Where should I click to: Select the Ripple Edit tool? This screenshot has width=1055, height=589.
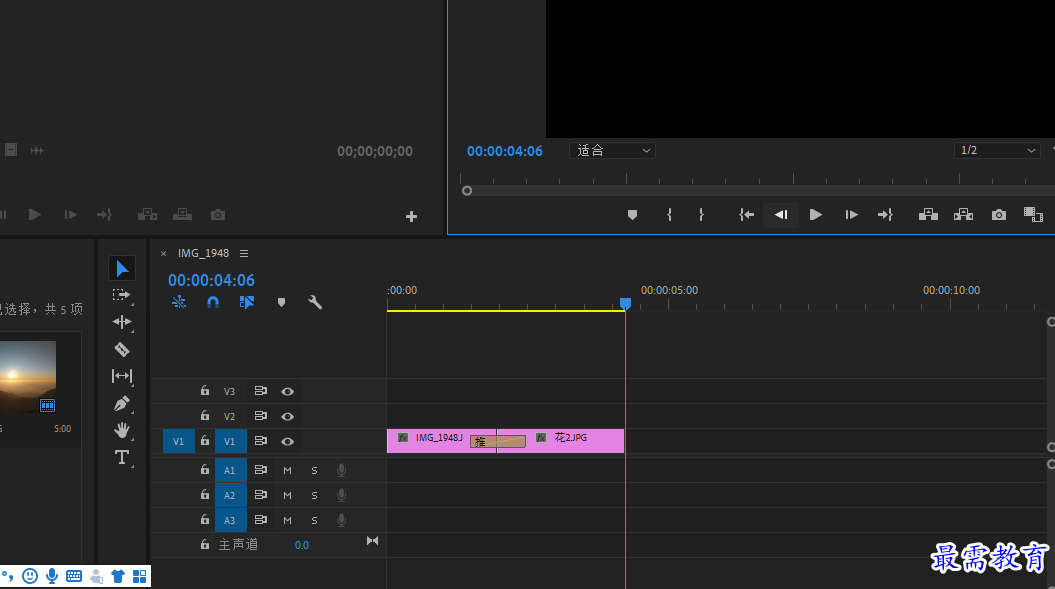point(122,322)
